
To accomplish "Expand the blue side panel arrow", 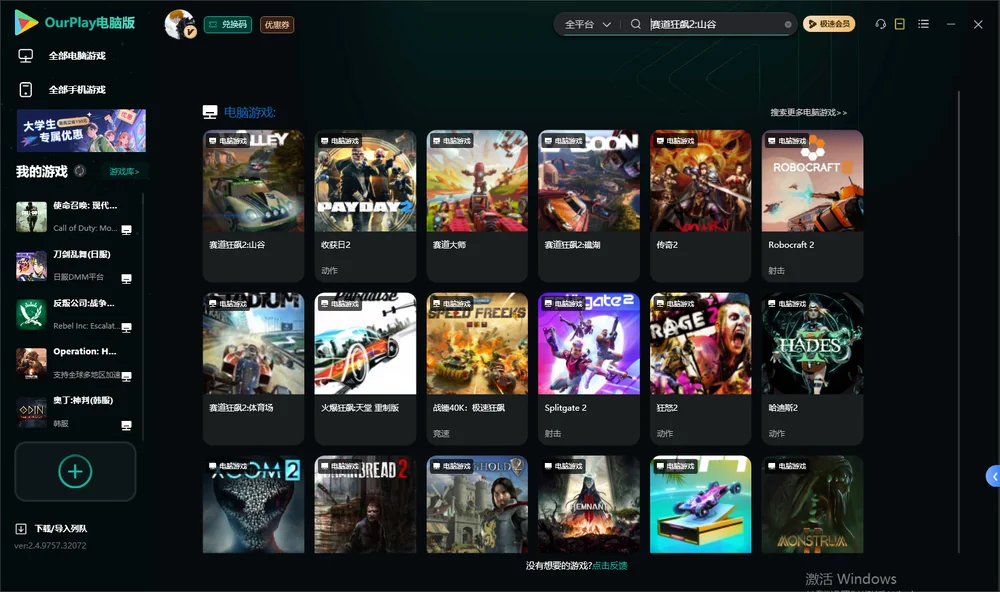I will click(x=993, y=477).
